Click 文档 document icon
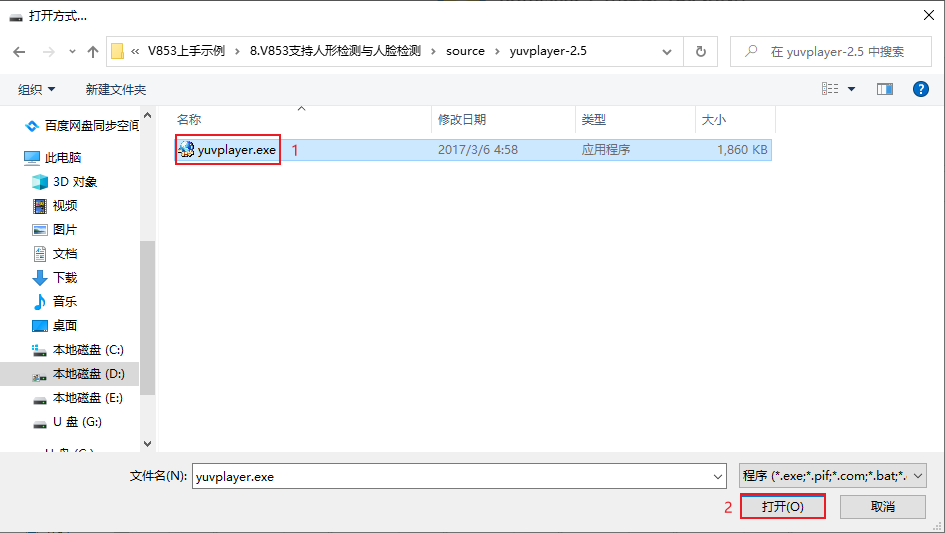The height and width of the screenshot is (533, 945). coord(40,254)
